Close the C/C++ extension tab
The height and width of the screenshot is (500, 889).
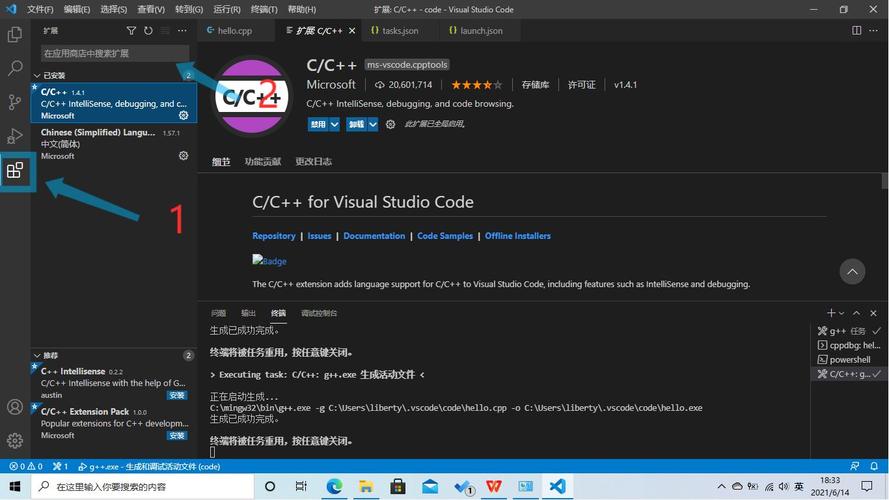(x=352, y=31)
